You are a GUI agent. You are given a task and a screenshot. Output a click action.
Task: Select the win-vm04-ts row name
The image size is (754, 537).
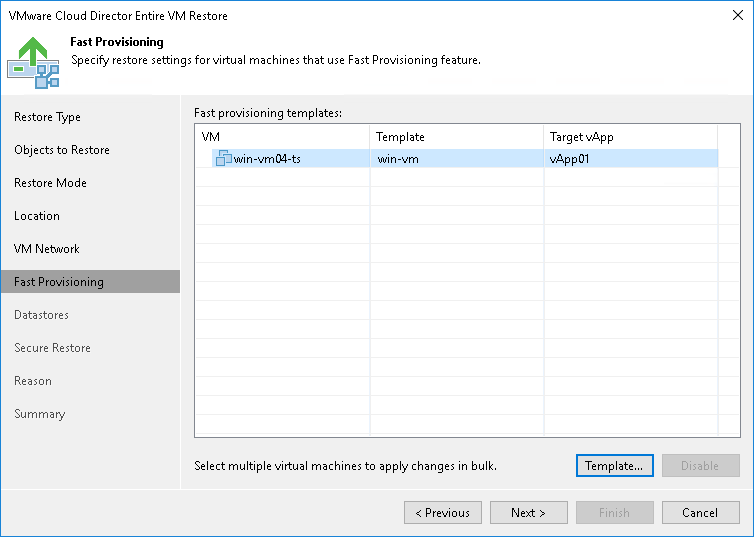click(267, 159)
